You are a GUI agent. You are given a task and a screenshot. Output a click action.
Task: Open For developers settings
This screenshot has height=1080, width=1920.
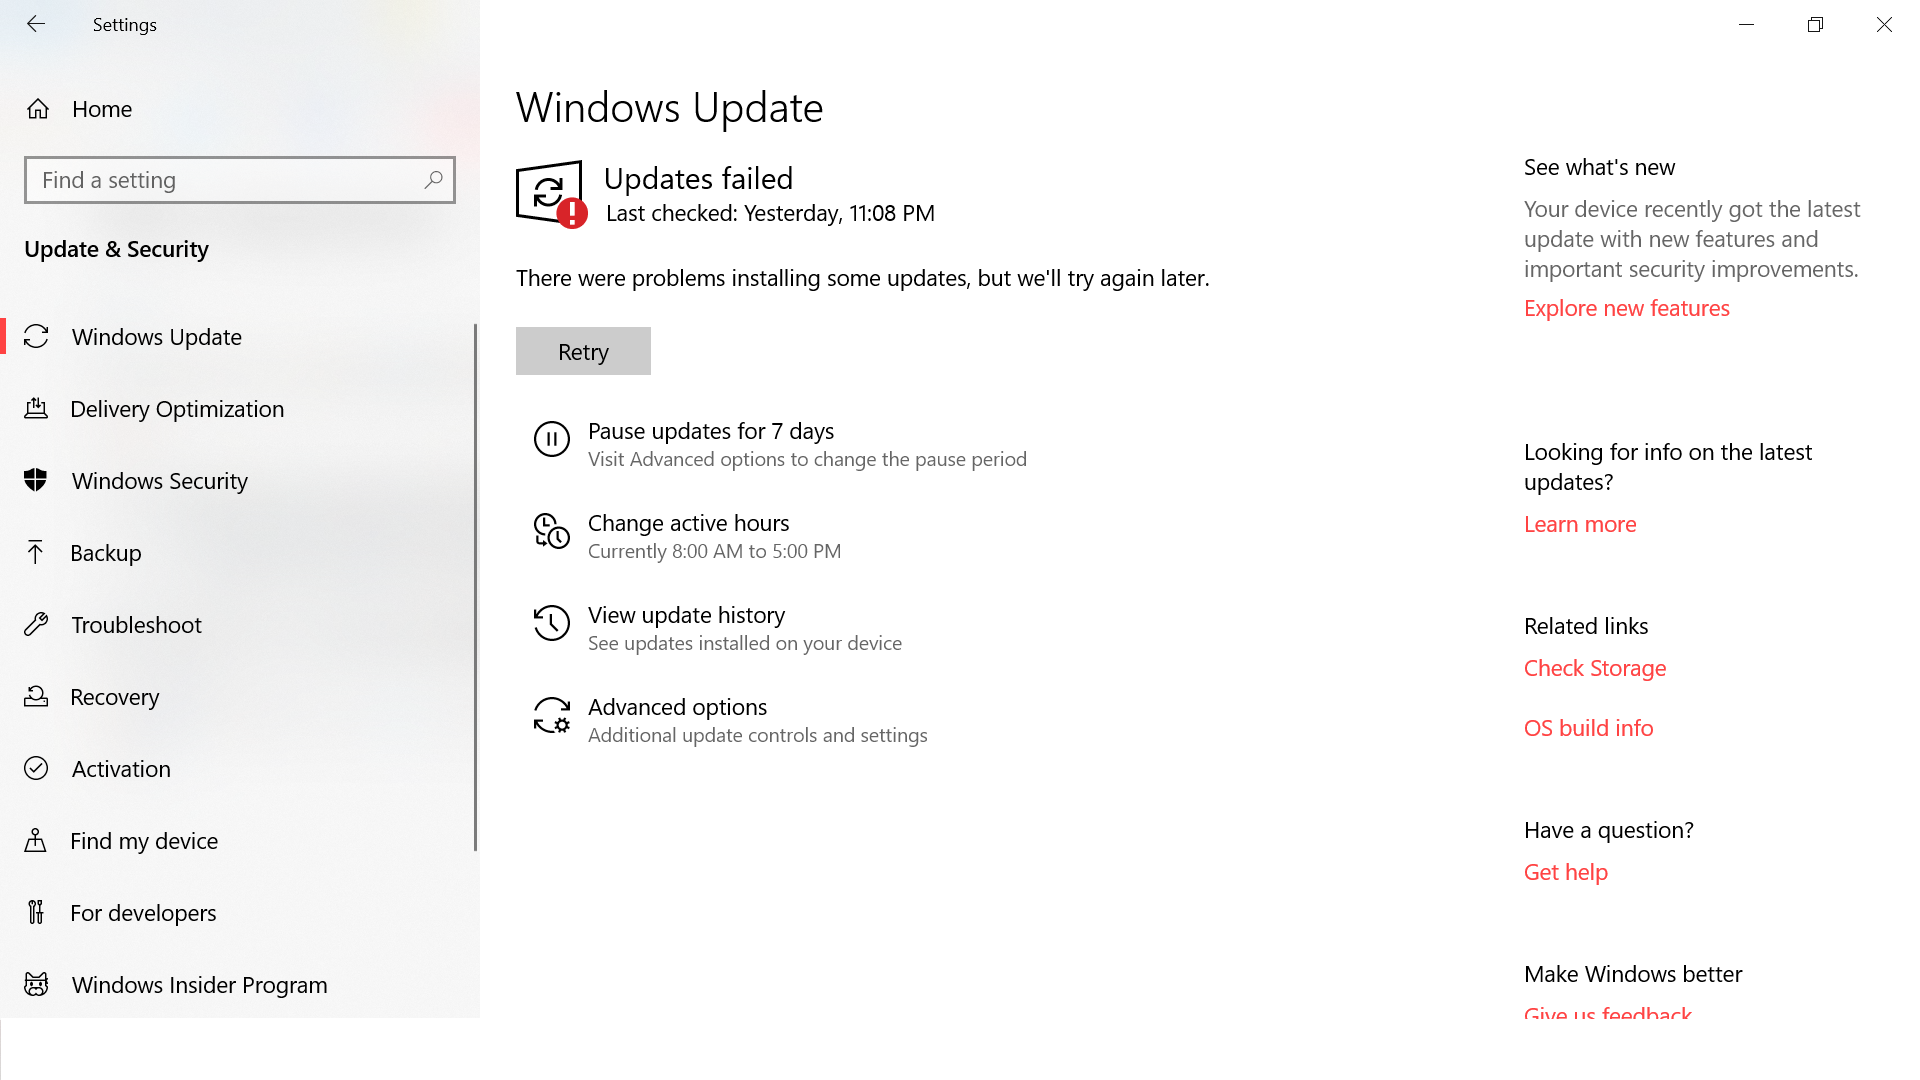tap(238, 913)
